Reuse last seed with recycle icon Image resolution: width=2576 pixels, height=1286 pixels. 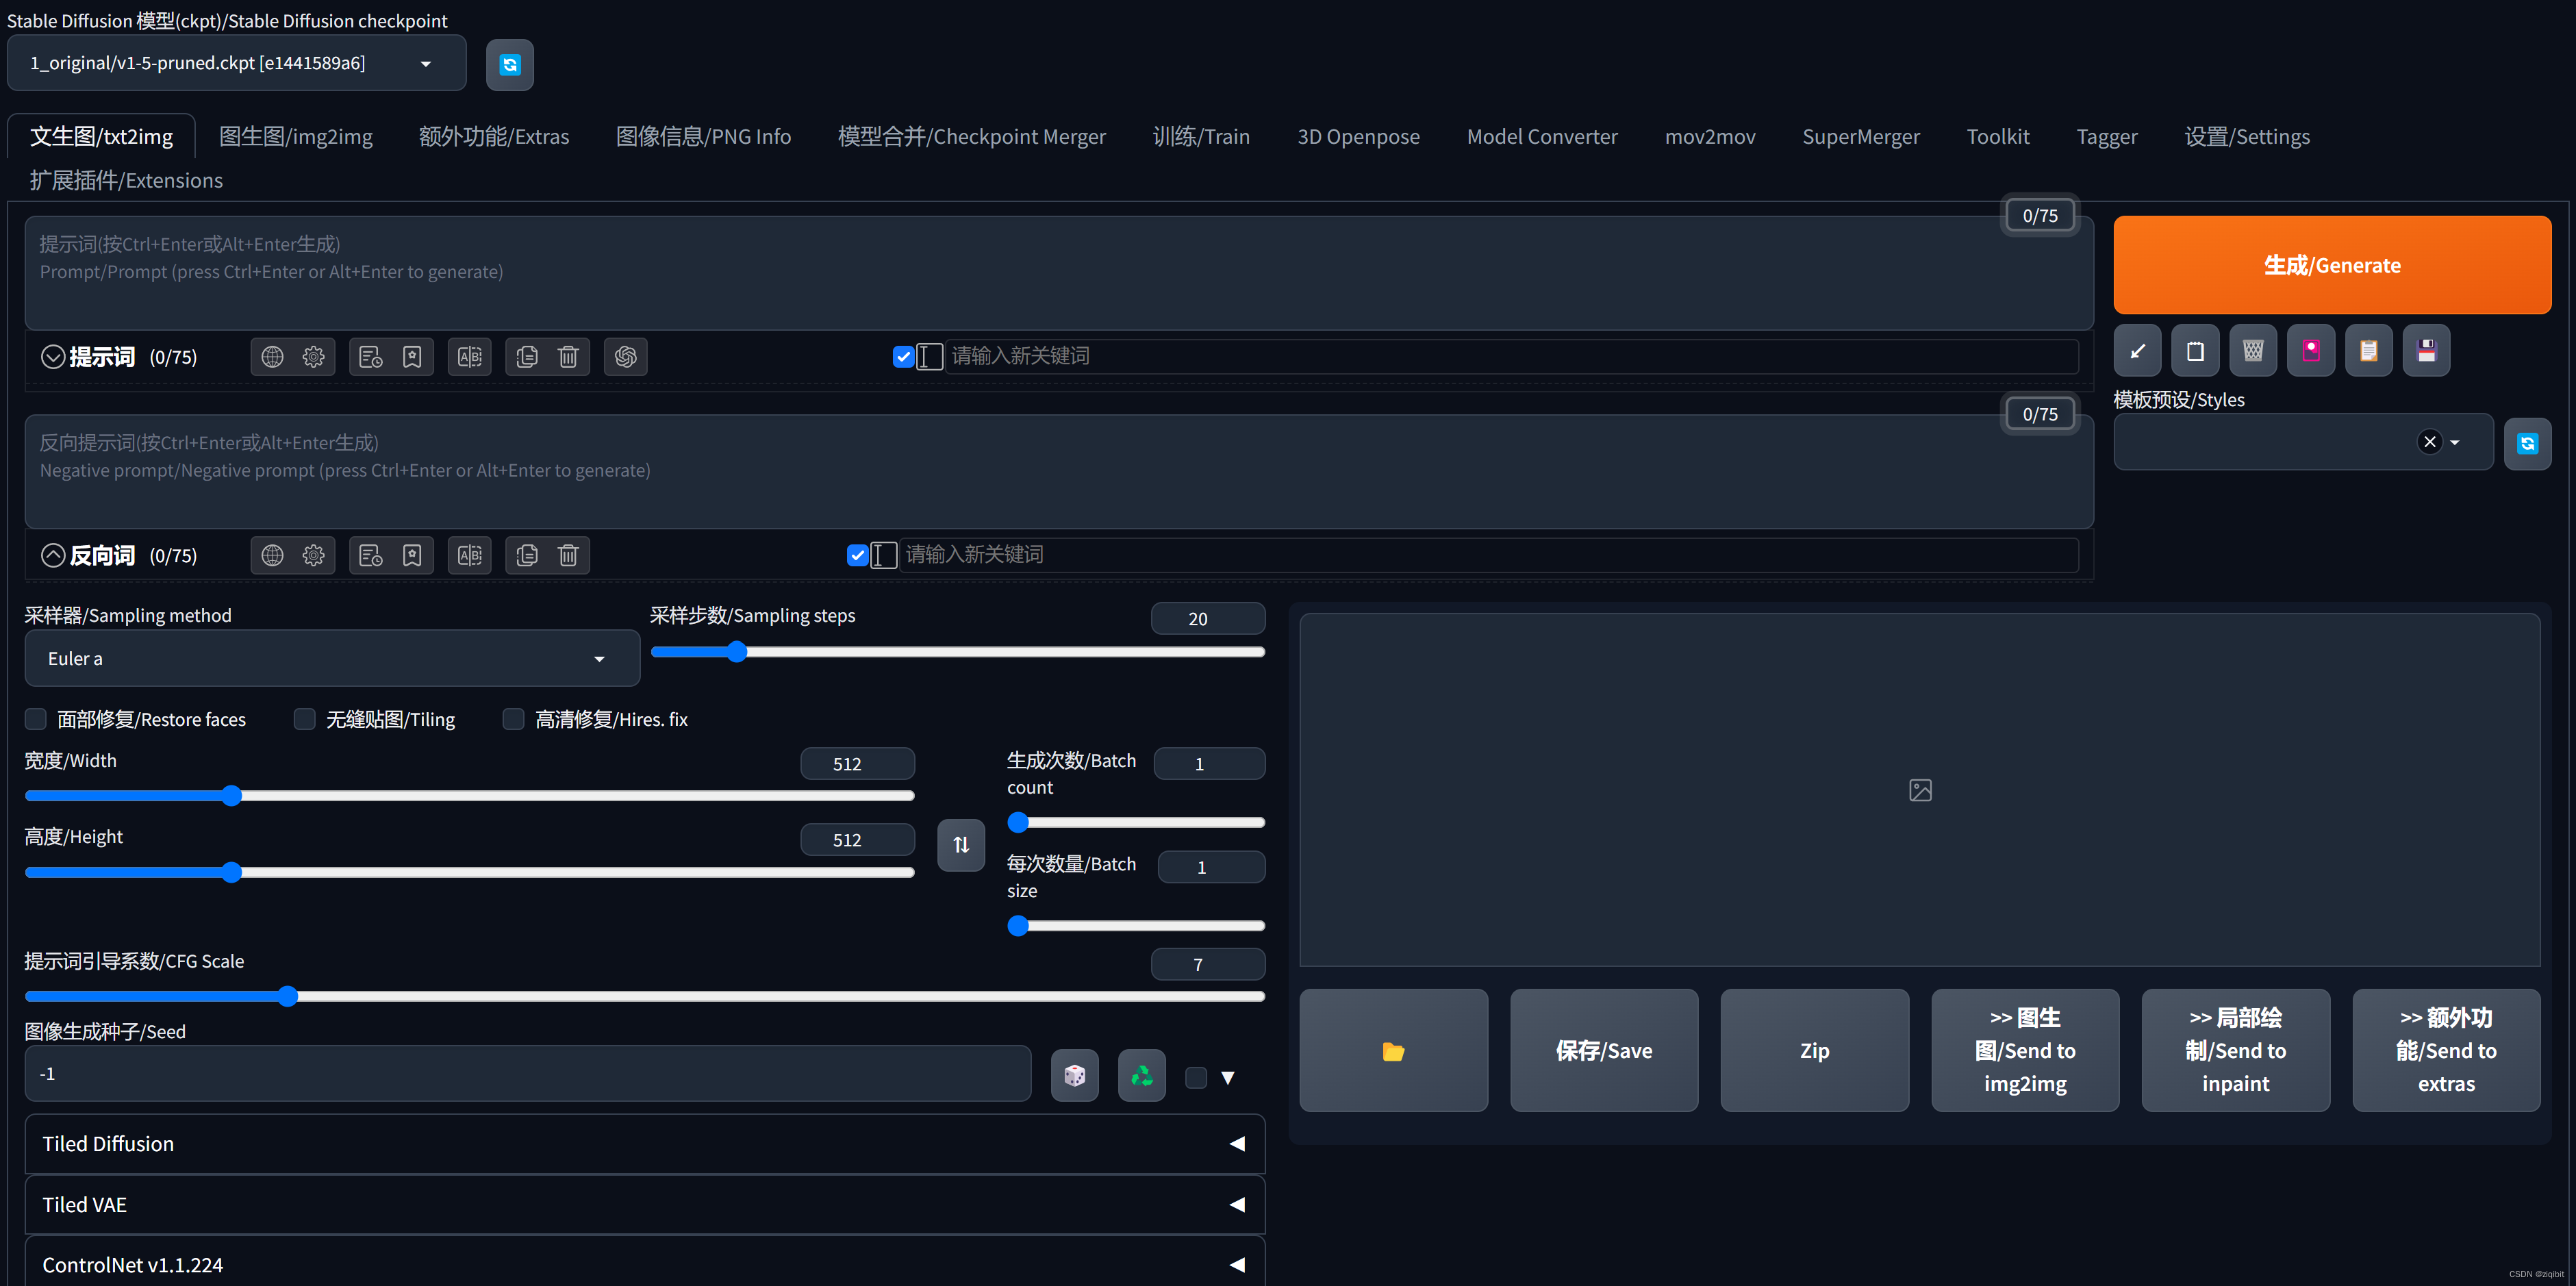tap(1142, 1076)
